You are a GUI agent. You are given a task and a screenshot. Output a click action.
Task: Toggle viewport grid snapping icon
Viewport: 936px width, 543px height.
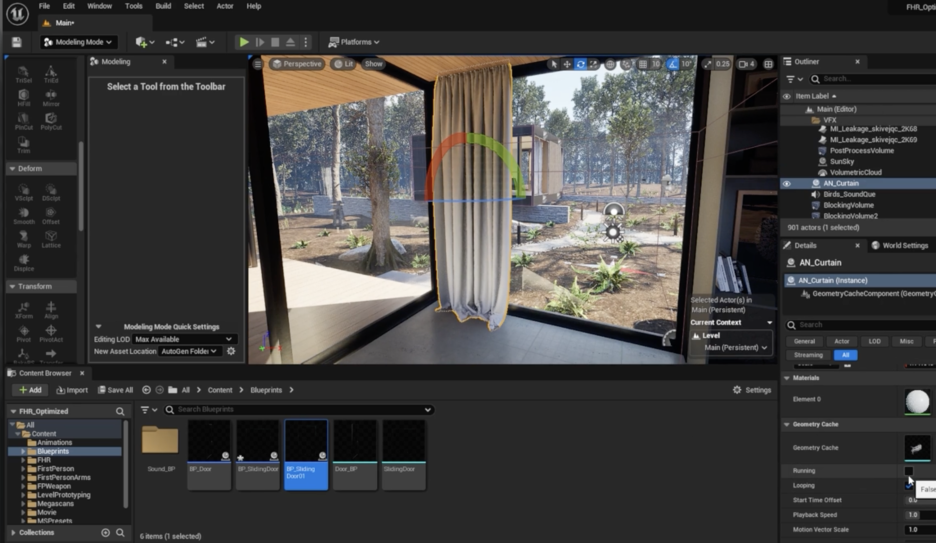[643, 64]
